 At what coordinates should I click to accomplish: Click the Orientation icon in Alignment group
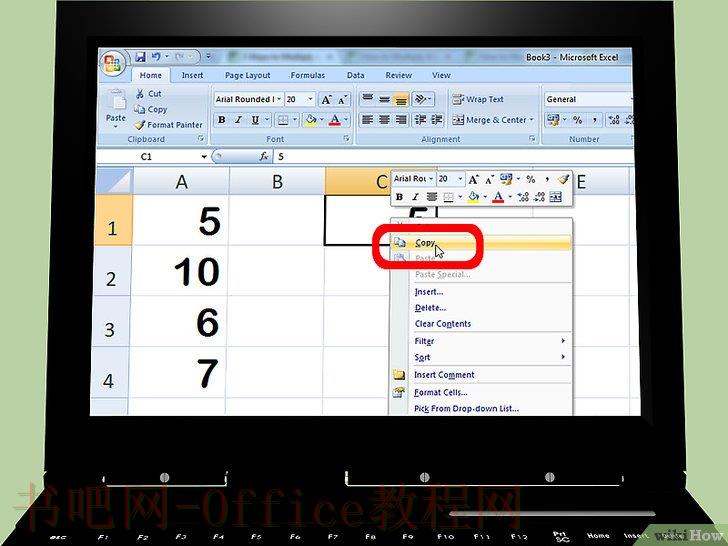420,98
